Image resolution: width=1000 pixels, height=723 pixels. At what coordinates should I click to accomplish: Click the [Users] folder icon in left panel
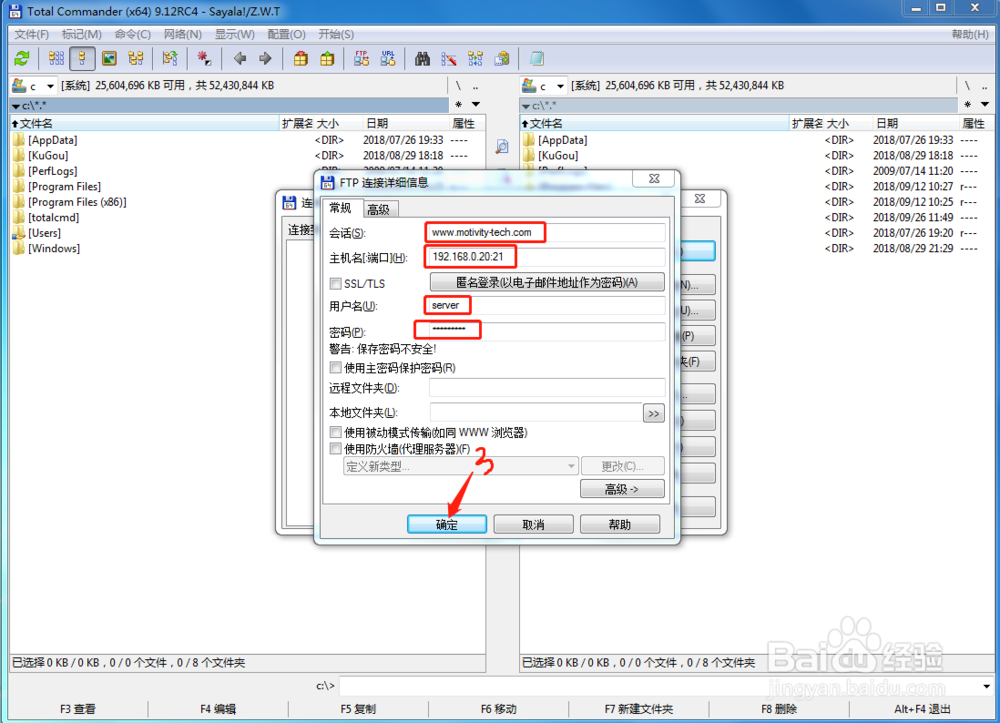click(x=18, y=233)
